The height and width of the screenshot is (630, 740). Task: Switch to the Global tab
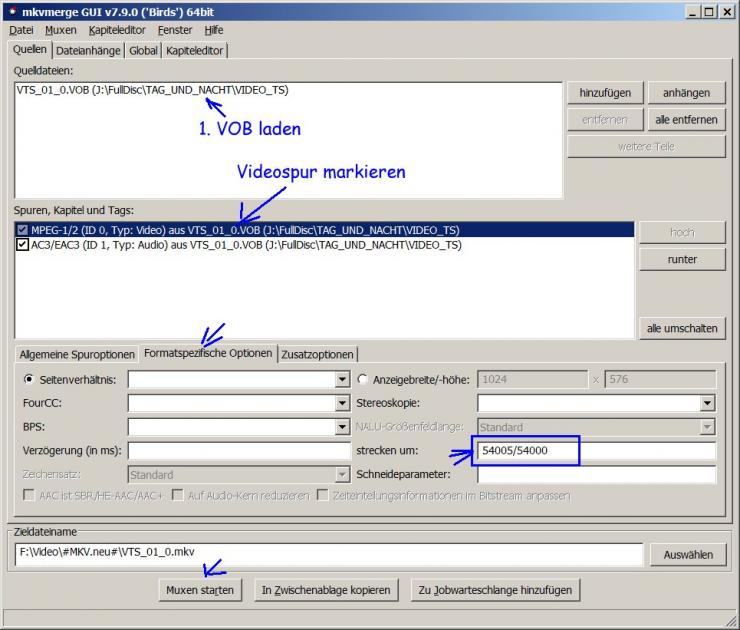point(143,50)
